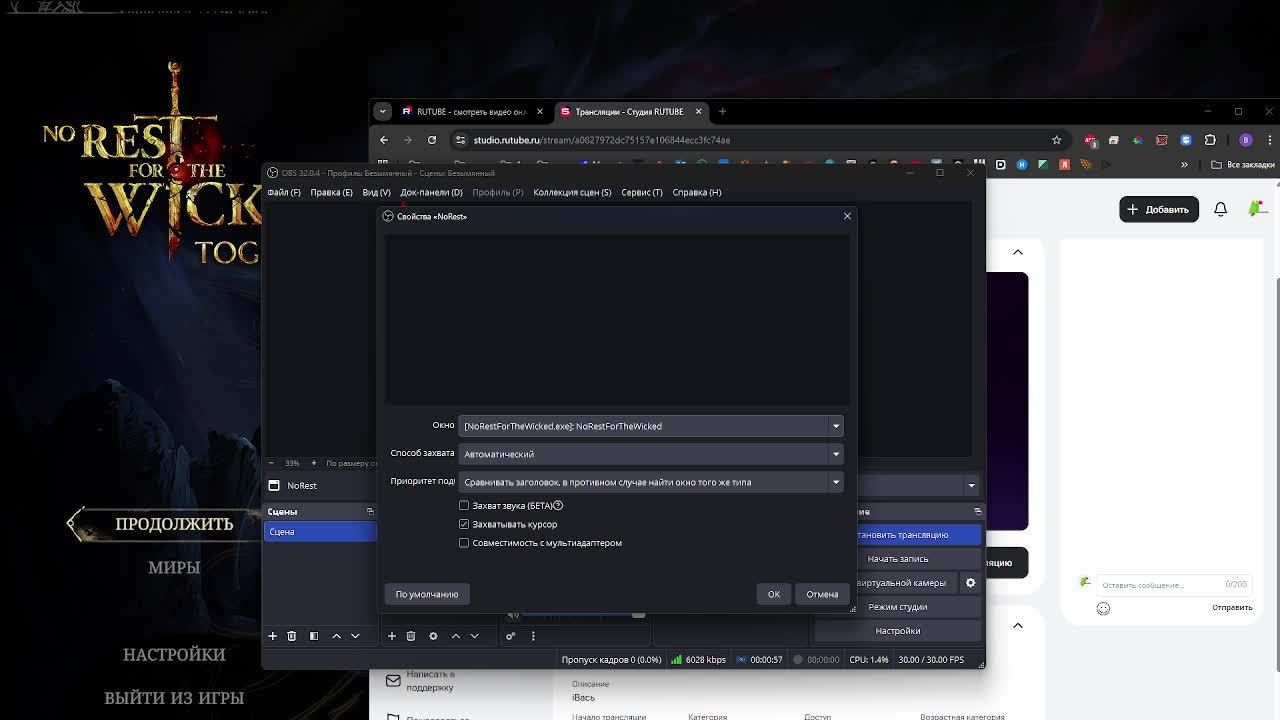Delete the selected scene using the trash icon in Scenes panel
Image resolution: width=1280 pixels, height=720 pixels.
[292, 636]
